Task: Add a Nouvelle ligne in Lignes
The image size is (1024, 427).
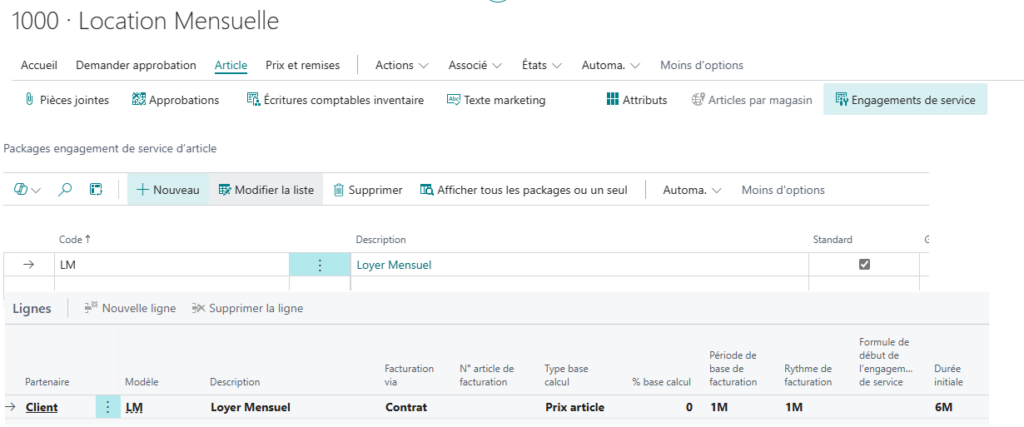Action: tap(130, 308)
